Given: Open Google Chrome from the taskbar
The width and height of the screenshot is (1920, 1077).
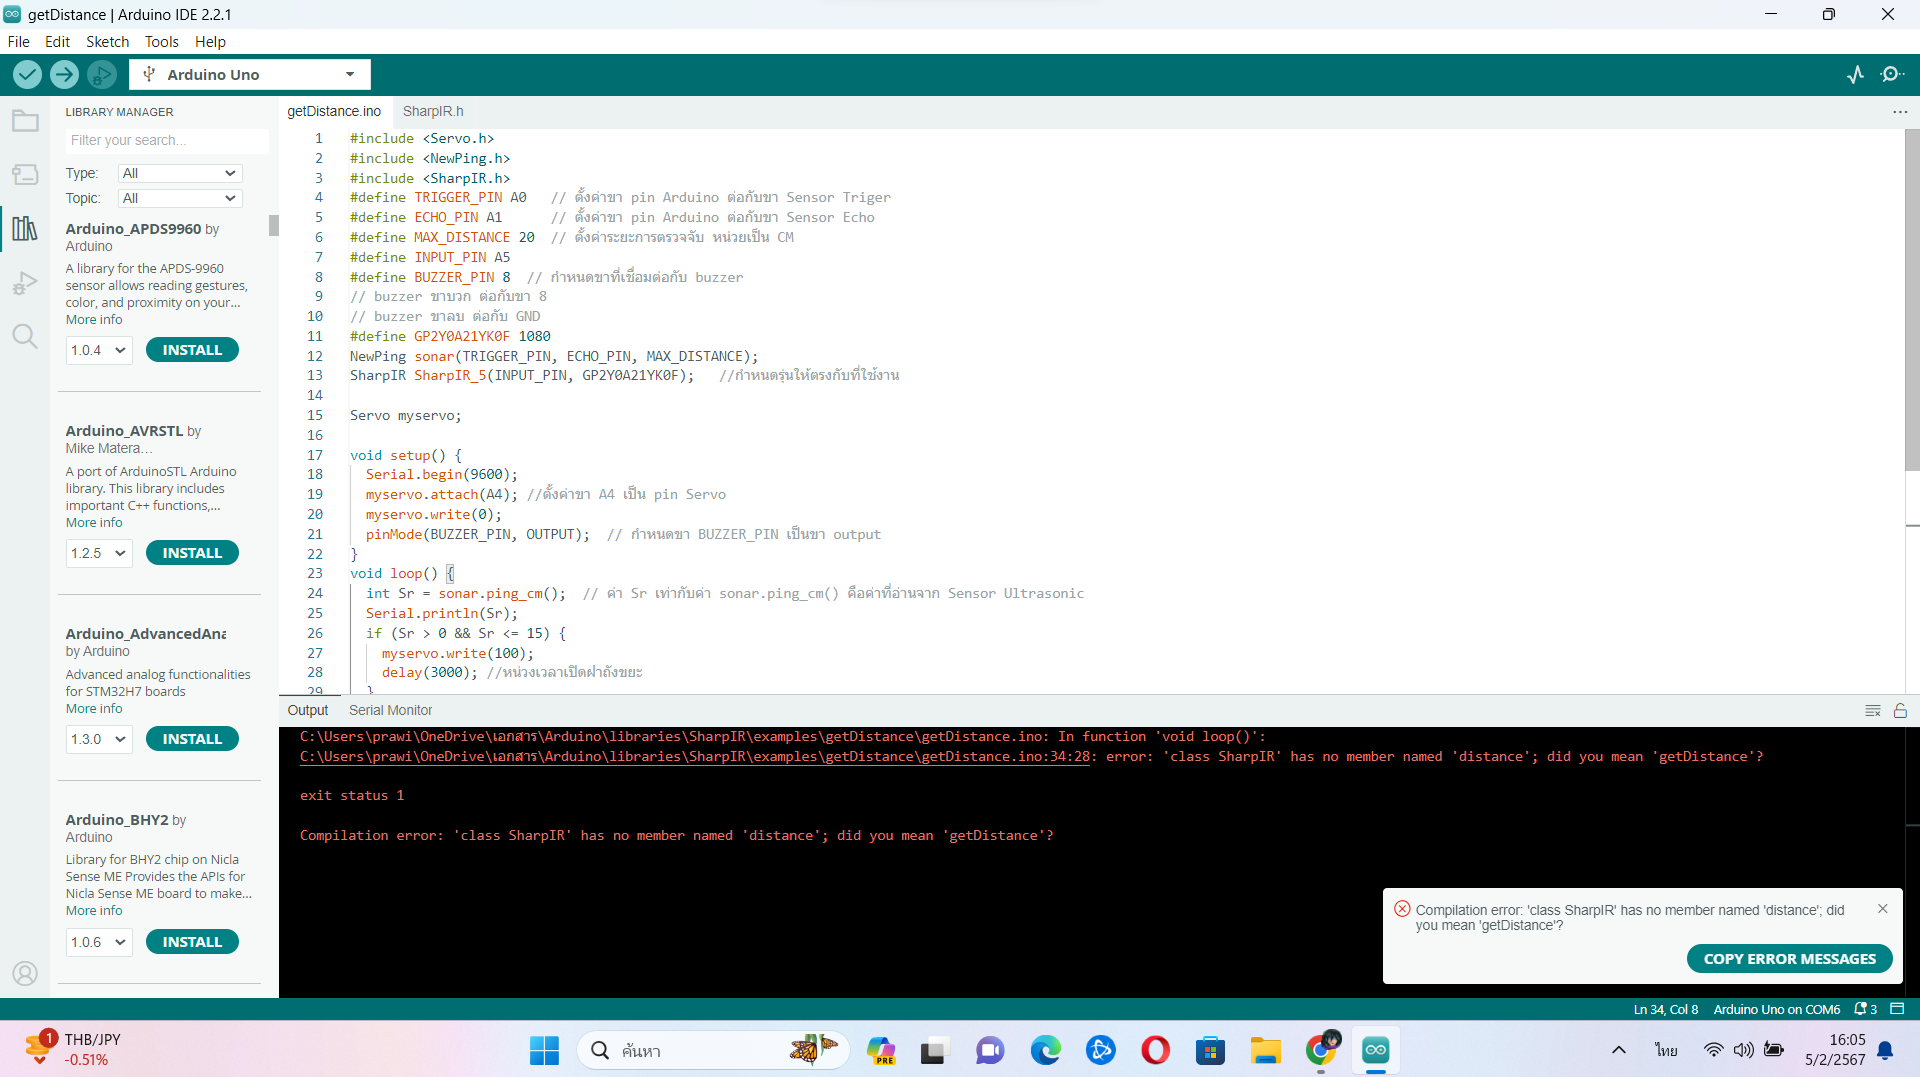Looking at the screenshot, I should (1321, 1050).
